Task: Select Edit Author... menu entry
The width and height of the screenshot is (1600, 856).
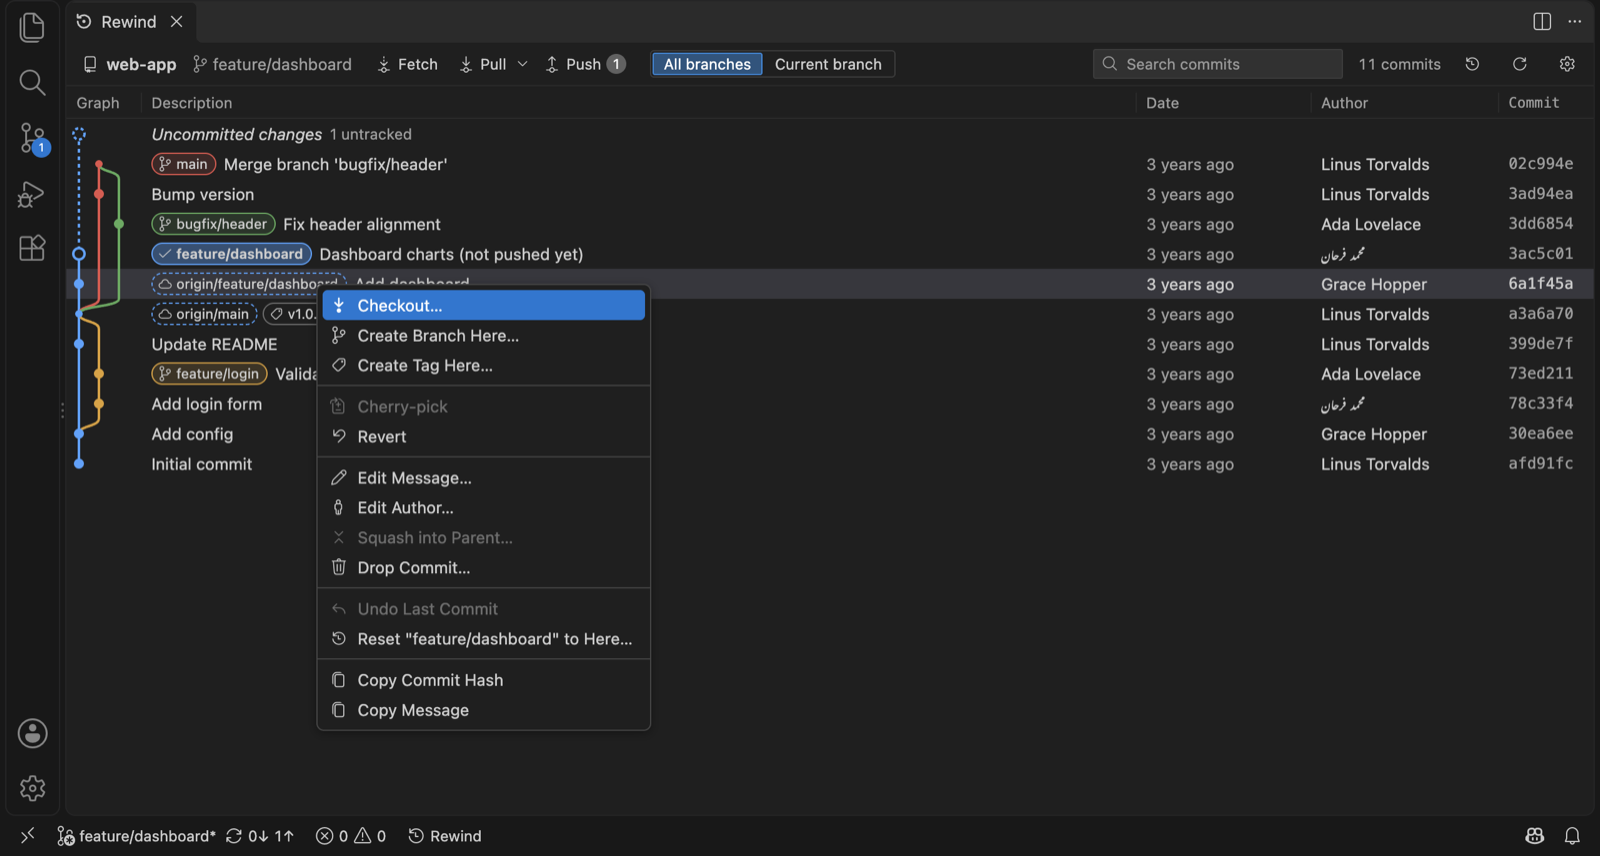Action: point(483,507)
